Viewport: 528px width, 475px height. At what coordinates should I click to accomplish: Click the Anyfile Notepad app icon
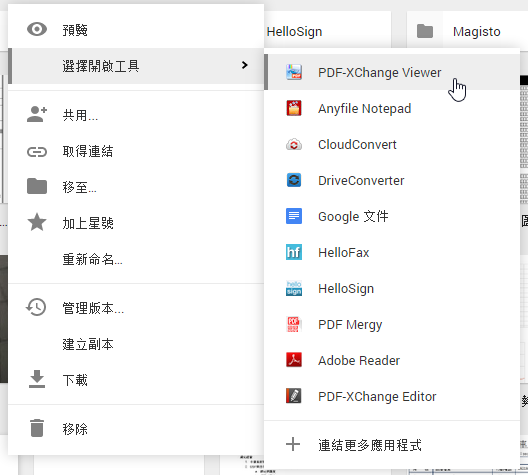(x=294, y=108)
